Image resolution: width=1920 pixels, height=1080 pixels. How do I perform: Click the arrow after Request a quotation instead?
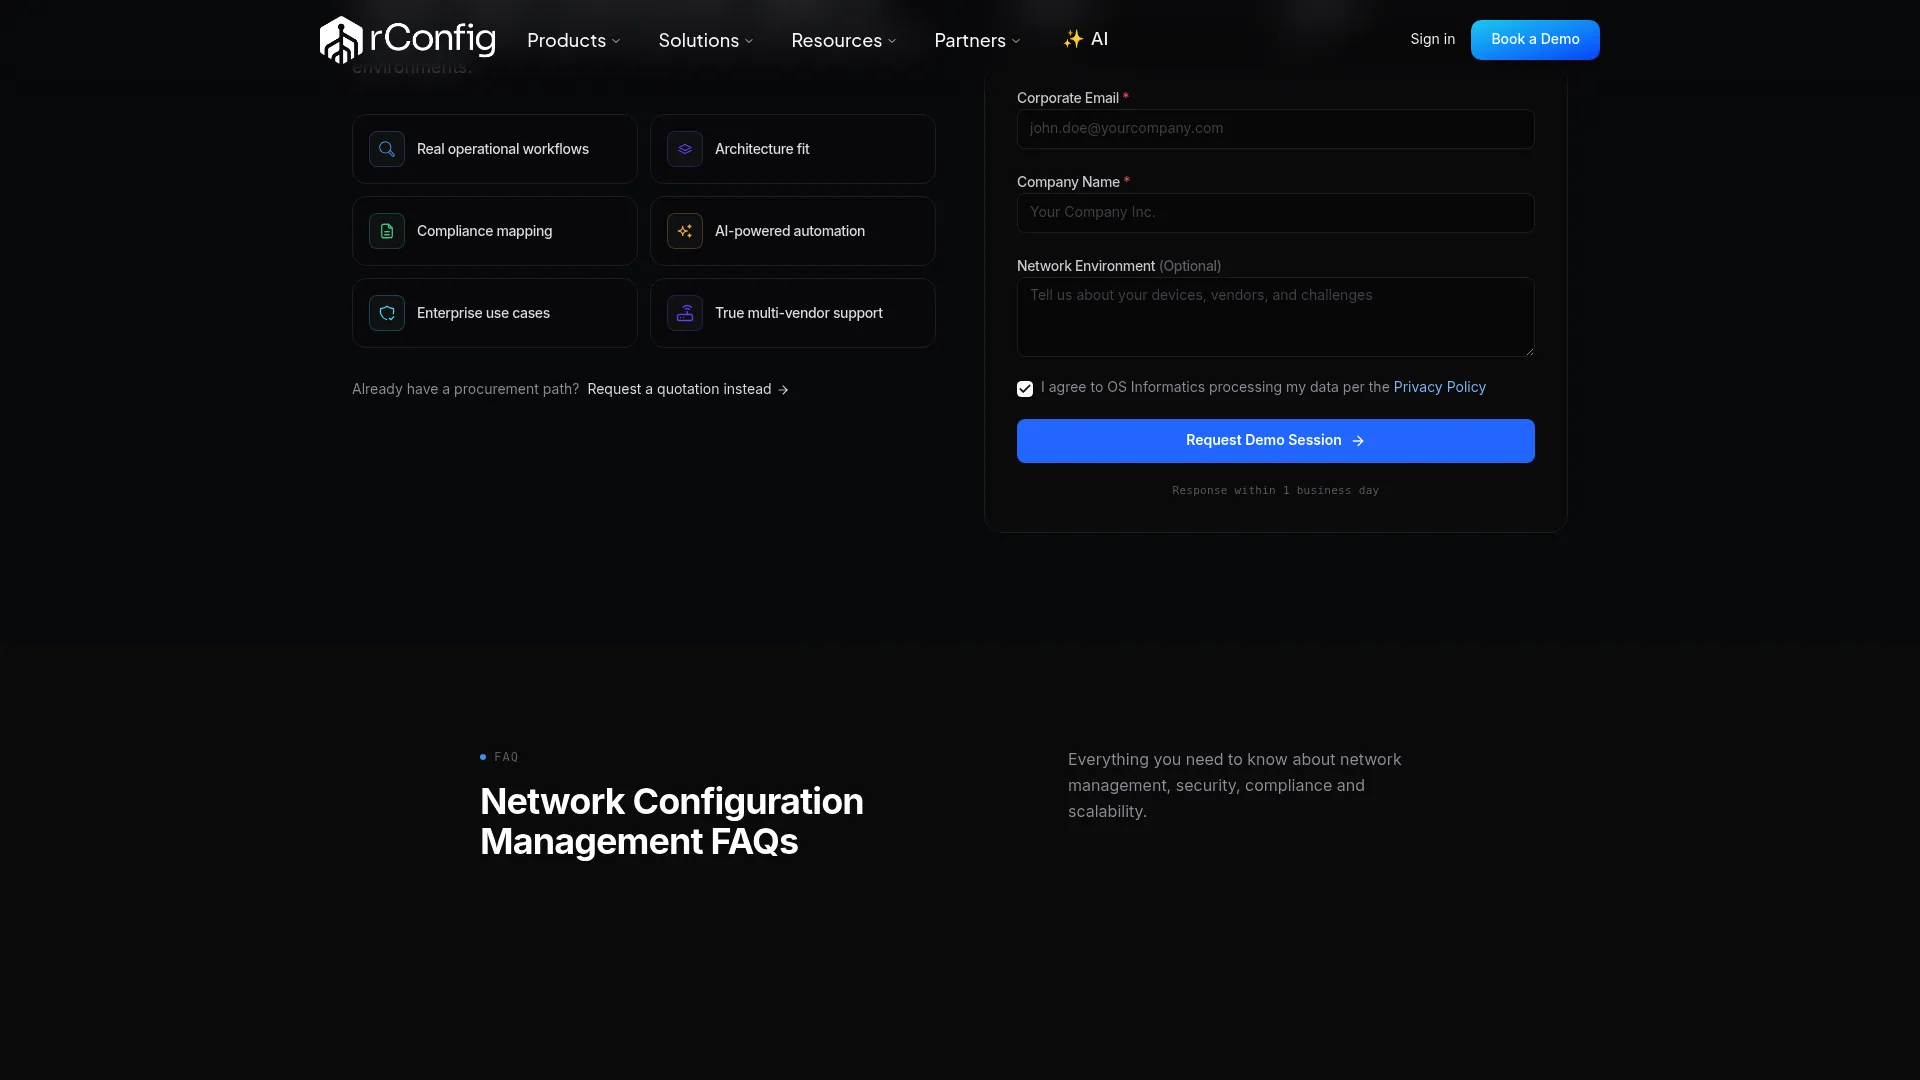click(x=783, y=390)
